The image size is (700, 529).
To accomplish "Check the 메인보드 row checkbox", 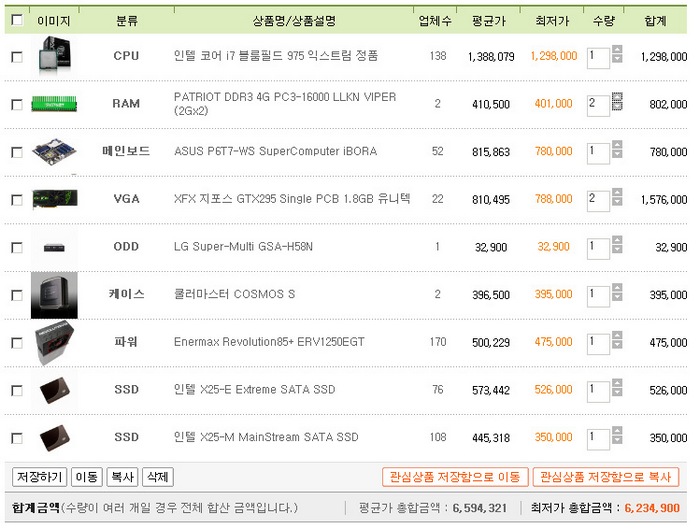I will point(17,152).
